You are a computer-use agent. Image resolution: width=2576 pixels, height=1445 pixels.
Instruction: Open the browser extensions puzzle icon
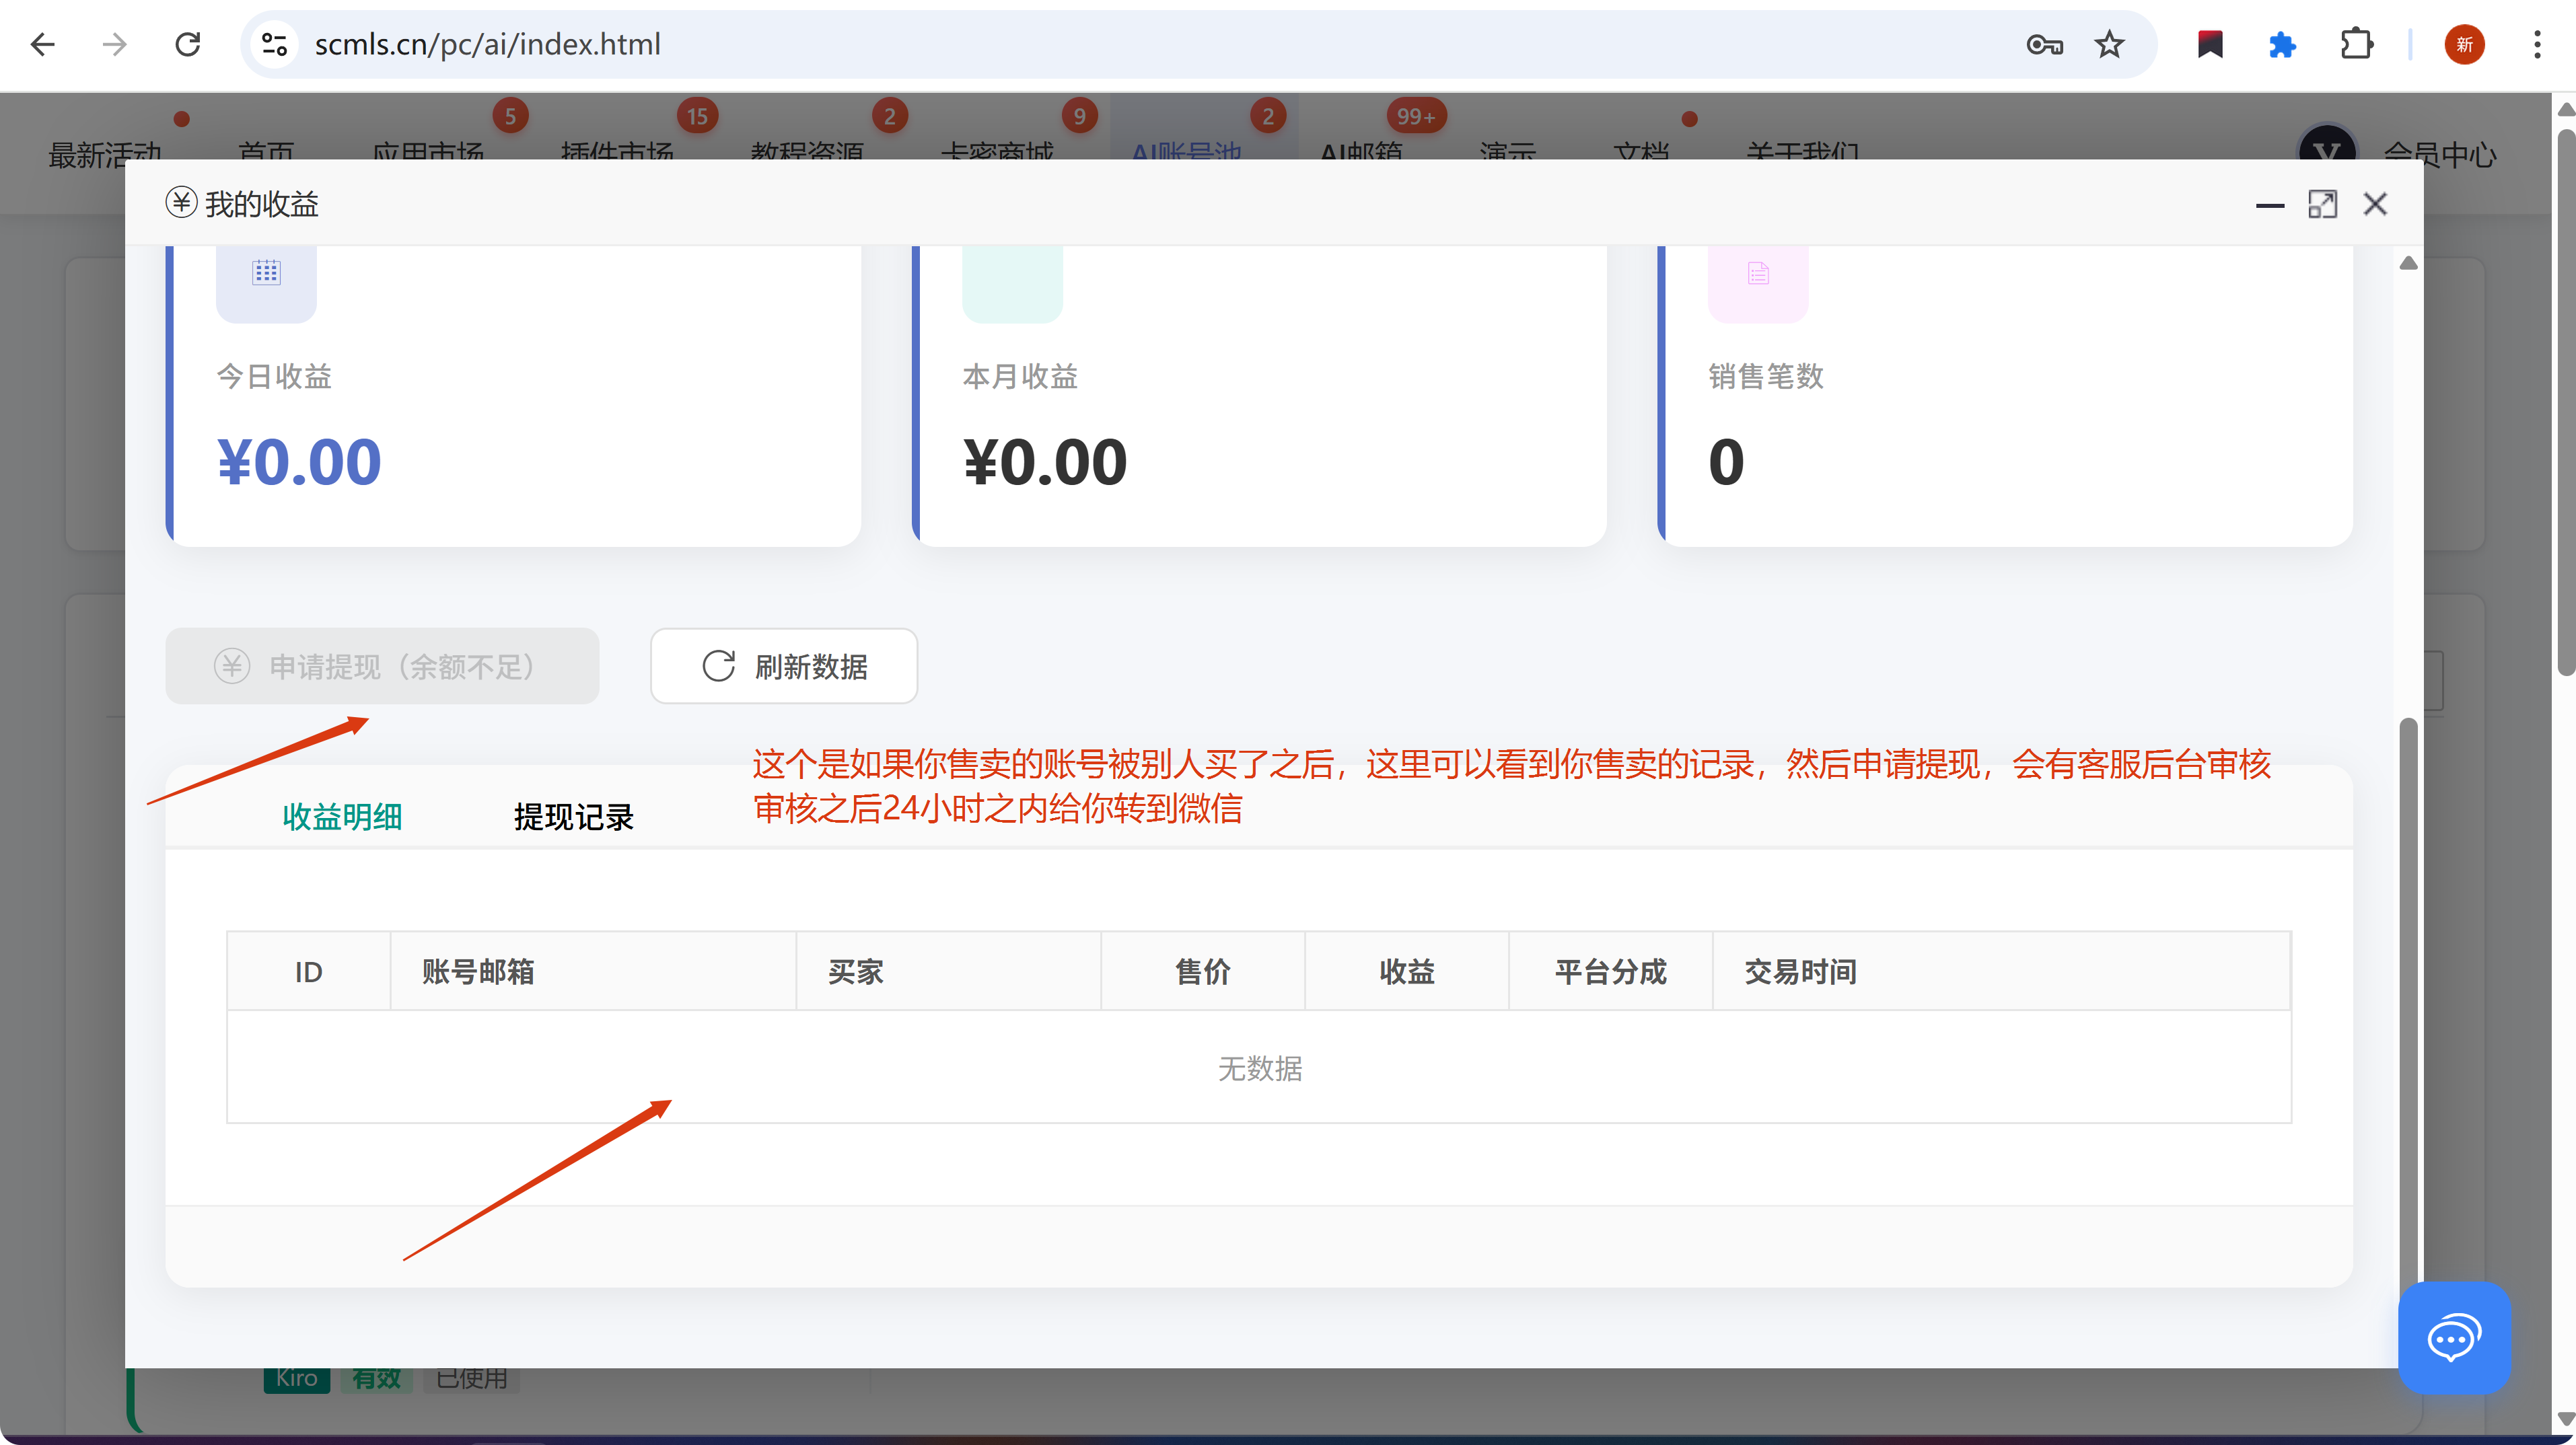pyautogui.click(x=2356, y=44)
